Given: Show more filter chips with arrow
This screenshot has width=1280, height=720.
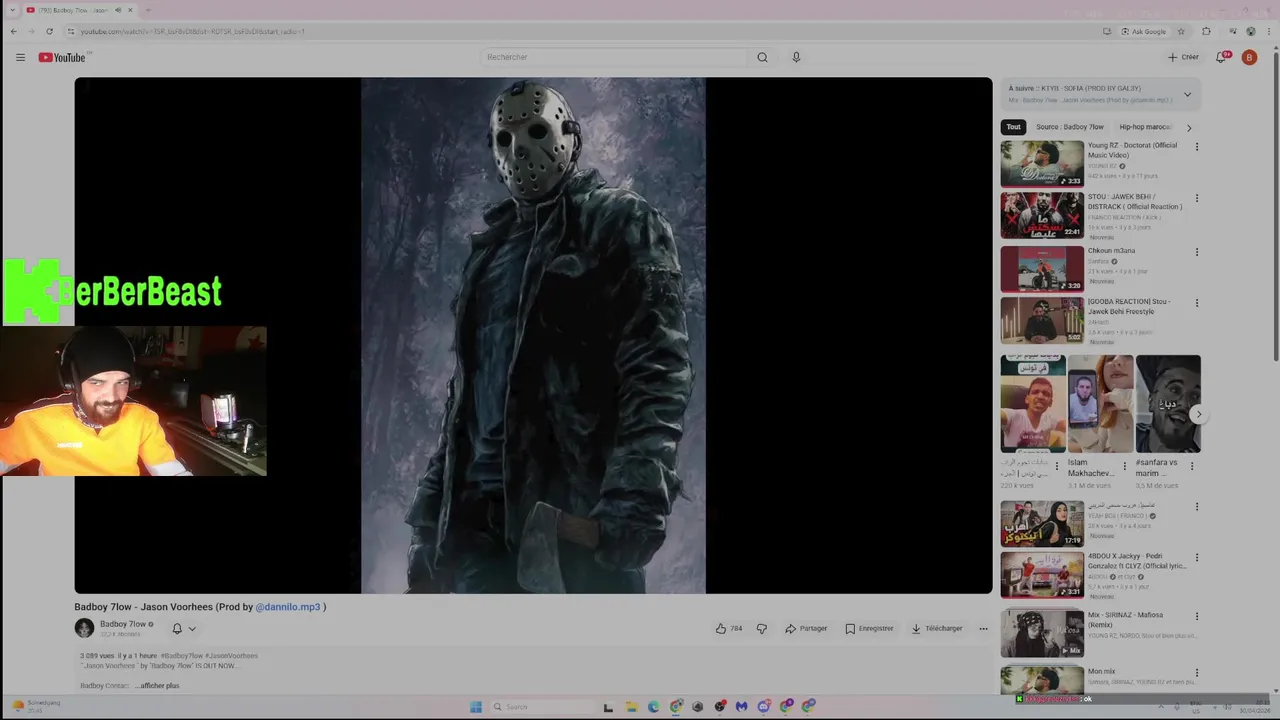Looking at the screenshot, I should [1189, 128].
